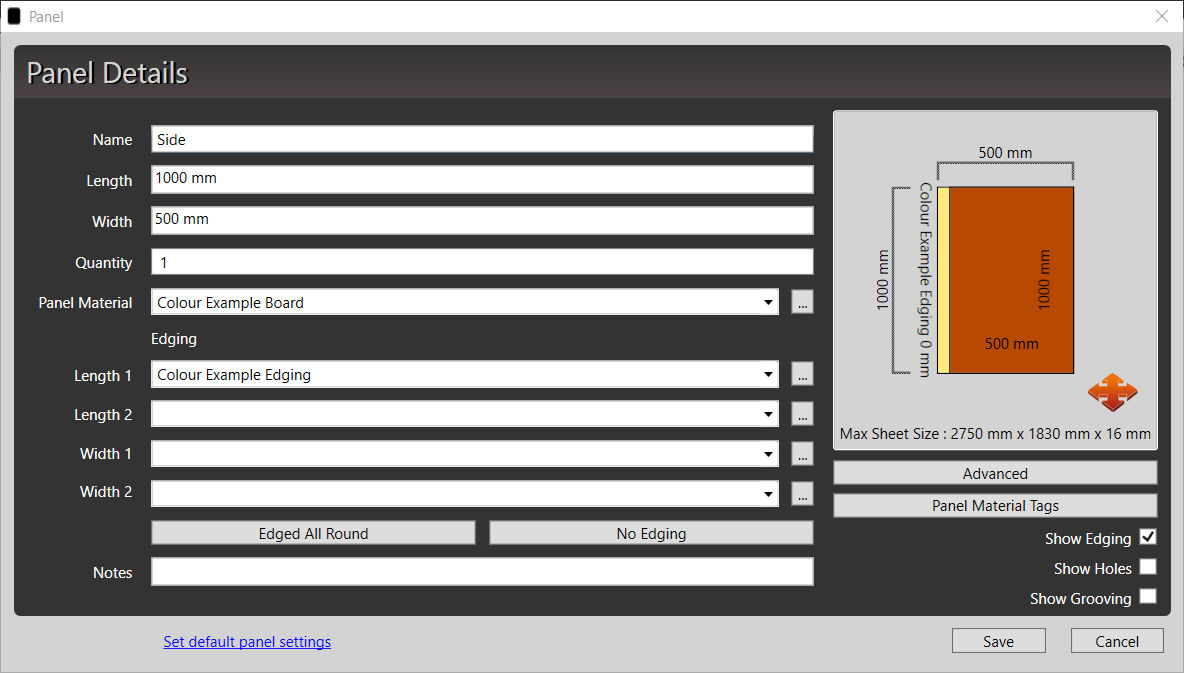Click the Colour Example Edging 0 mm label
The image size is (1184, 673).
point(925,279)
